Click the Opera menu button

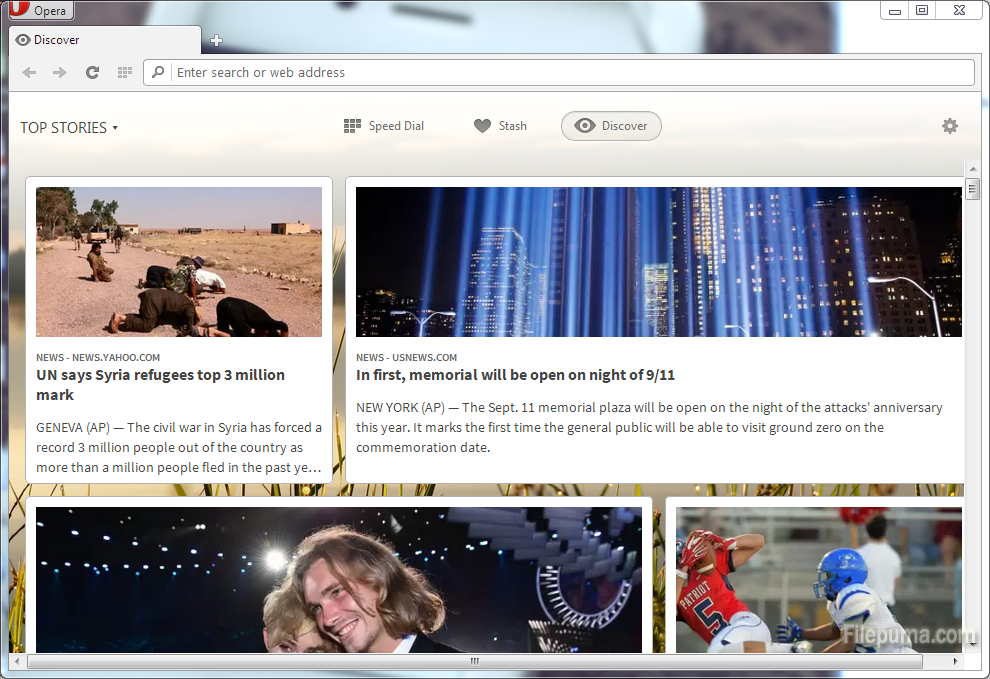click(x=40, y=11)
